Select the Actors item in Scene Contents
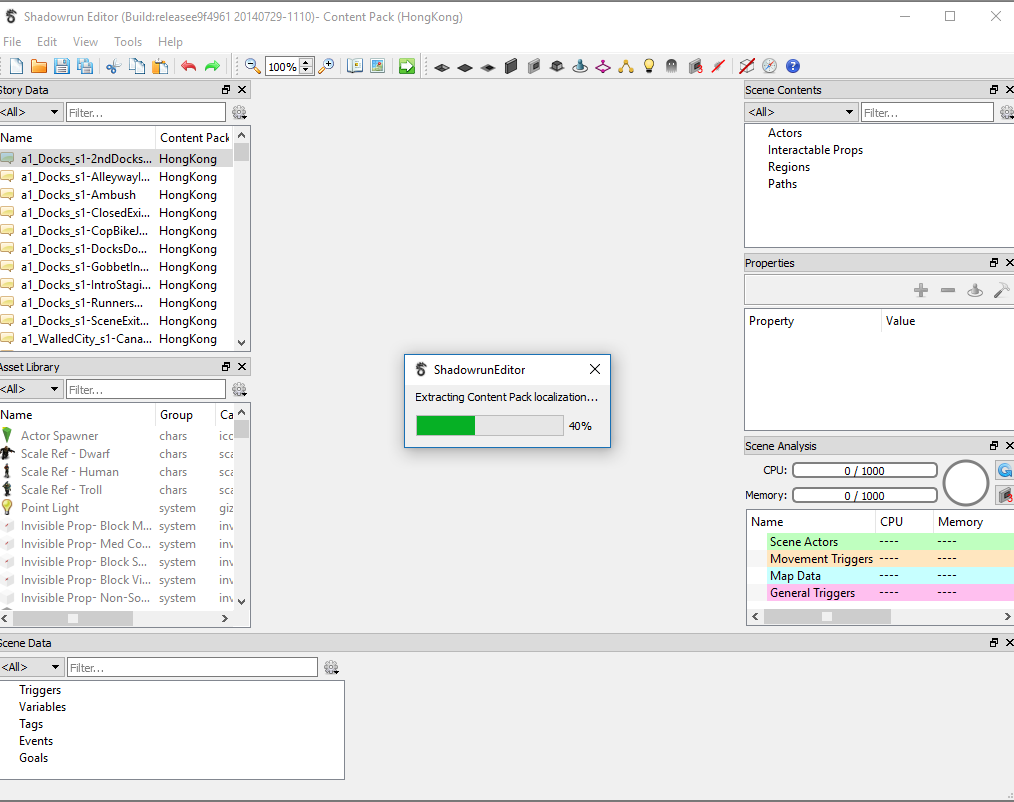This screenshot has width=1014, height=802. tap(784, 133)
